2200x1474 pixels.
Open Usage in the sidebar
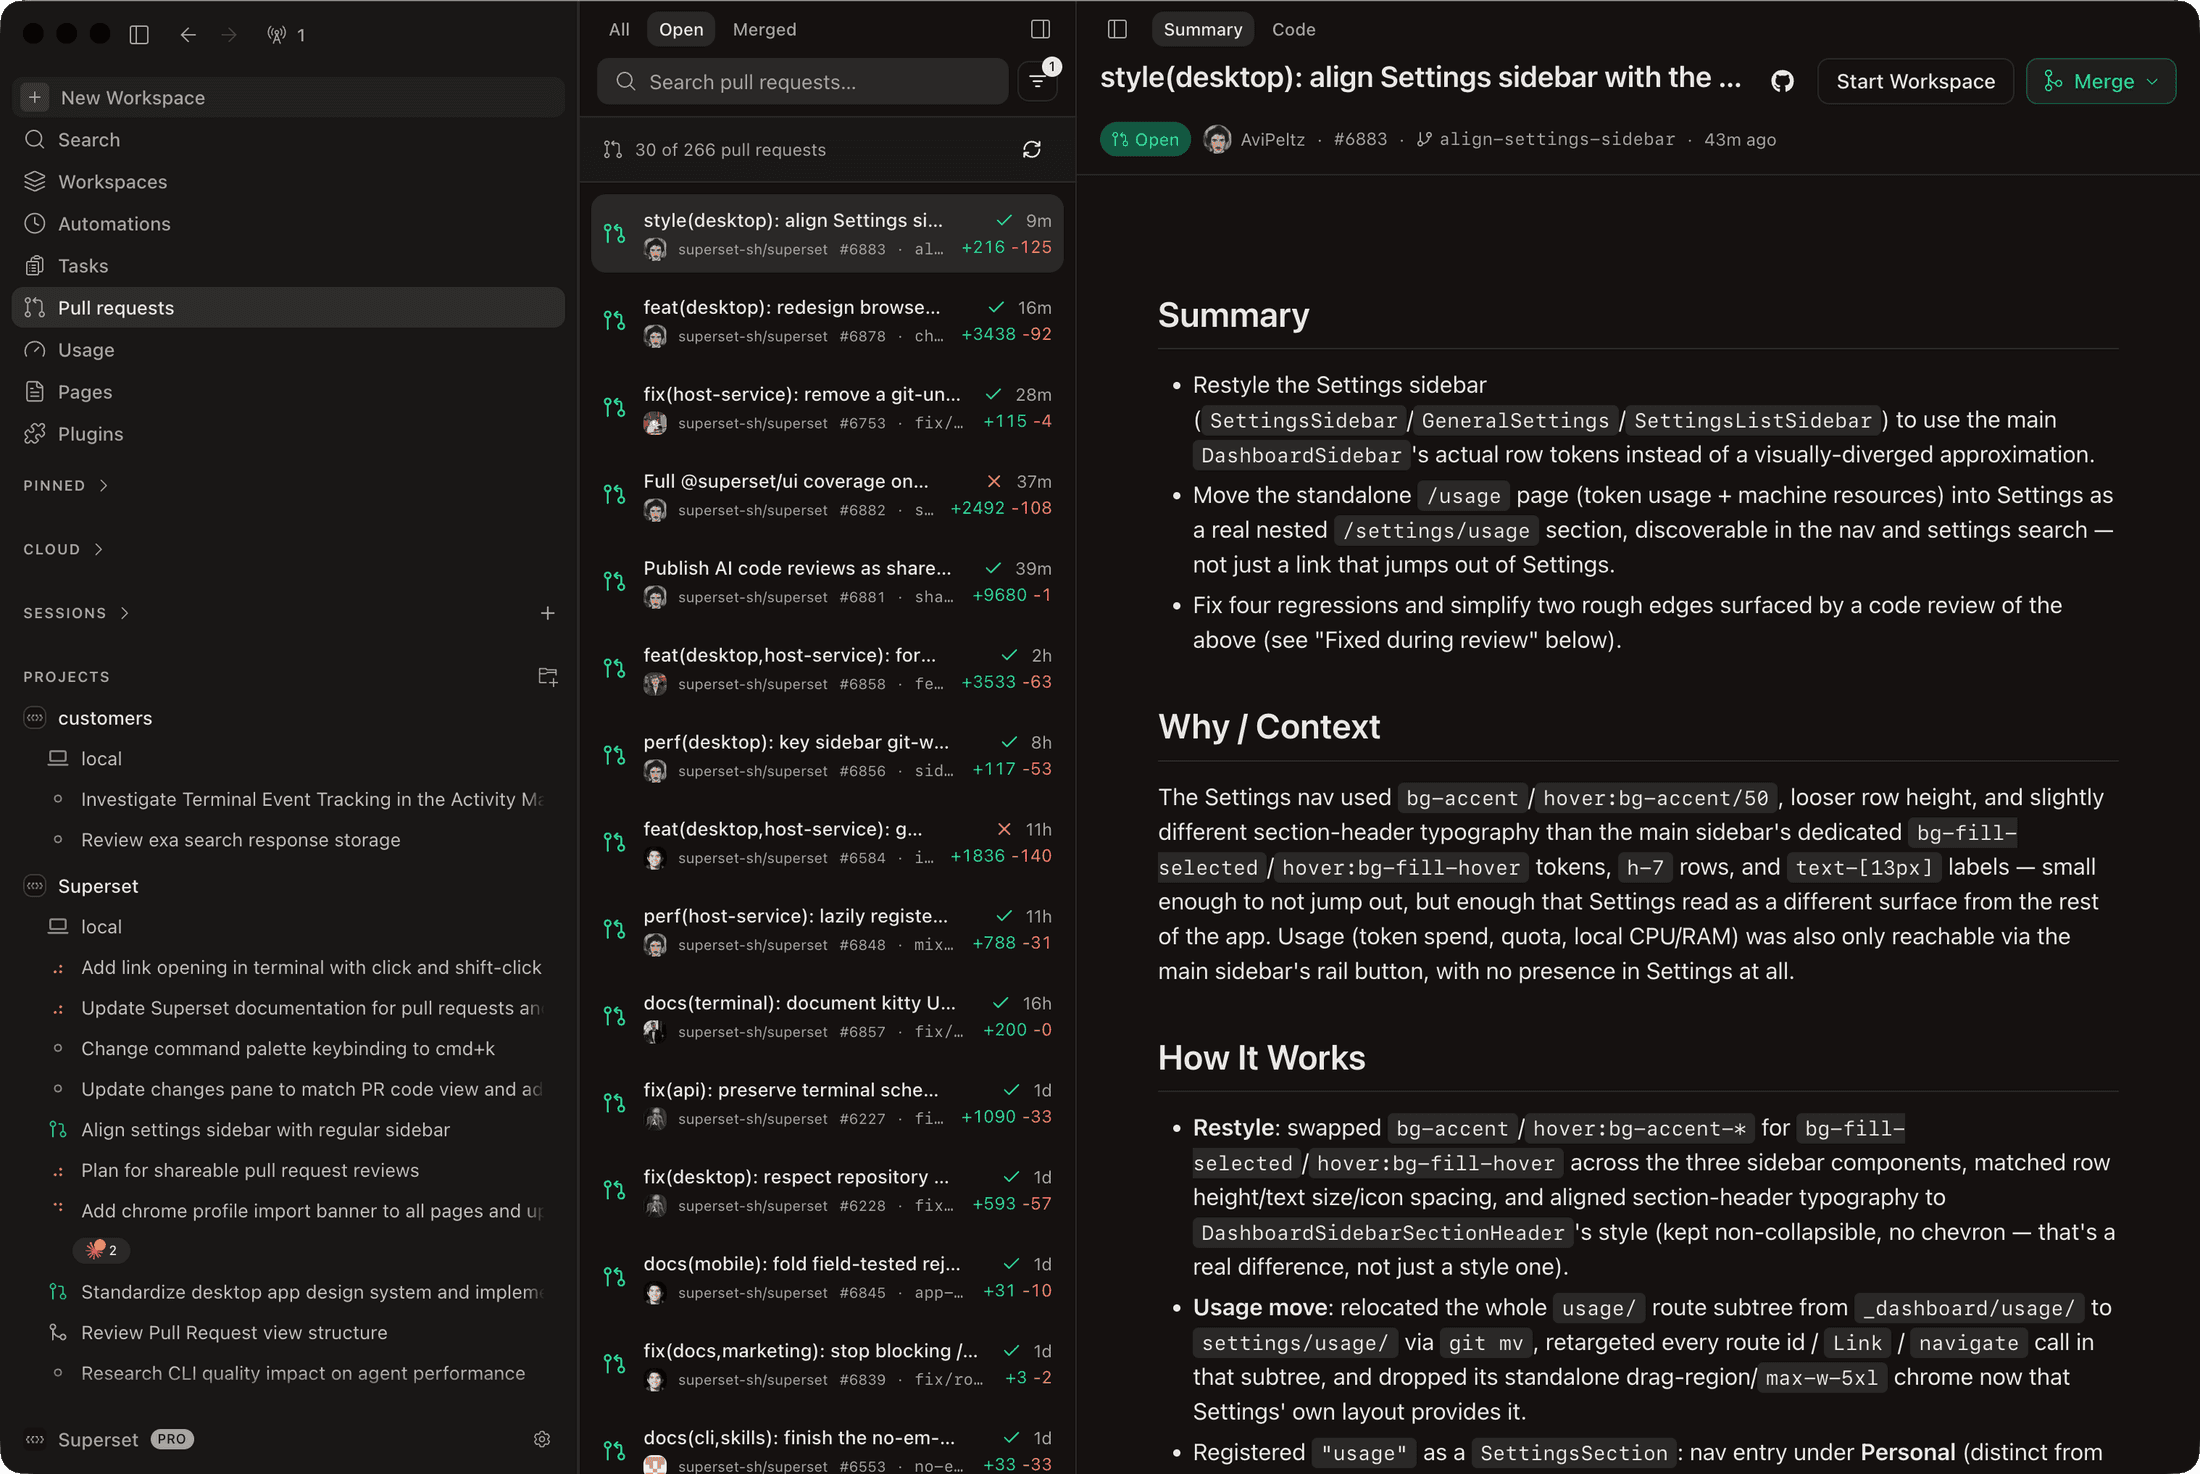tap(288, 350)
